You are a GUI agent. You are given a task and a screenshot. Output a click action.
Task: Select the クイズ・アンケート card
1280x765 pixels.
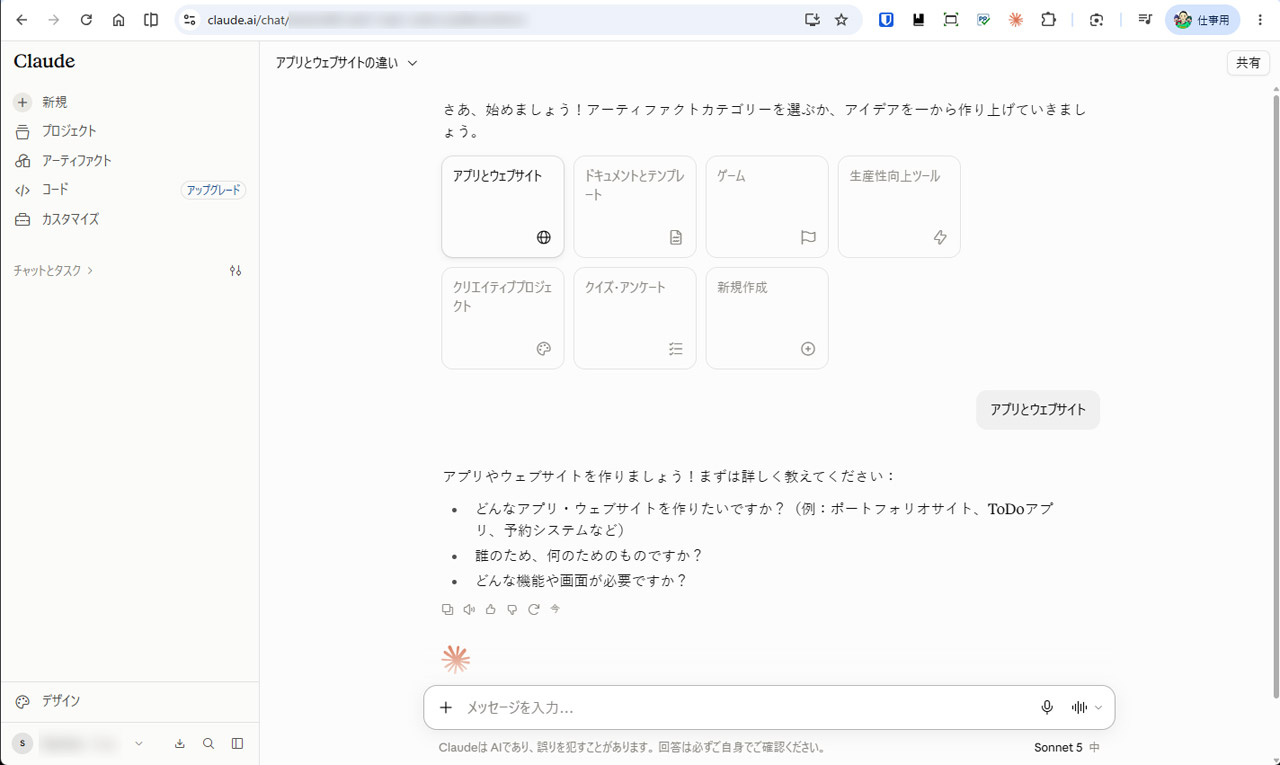pos(635,318)
